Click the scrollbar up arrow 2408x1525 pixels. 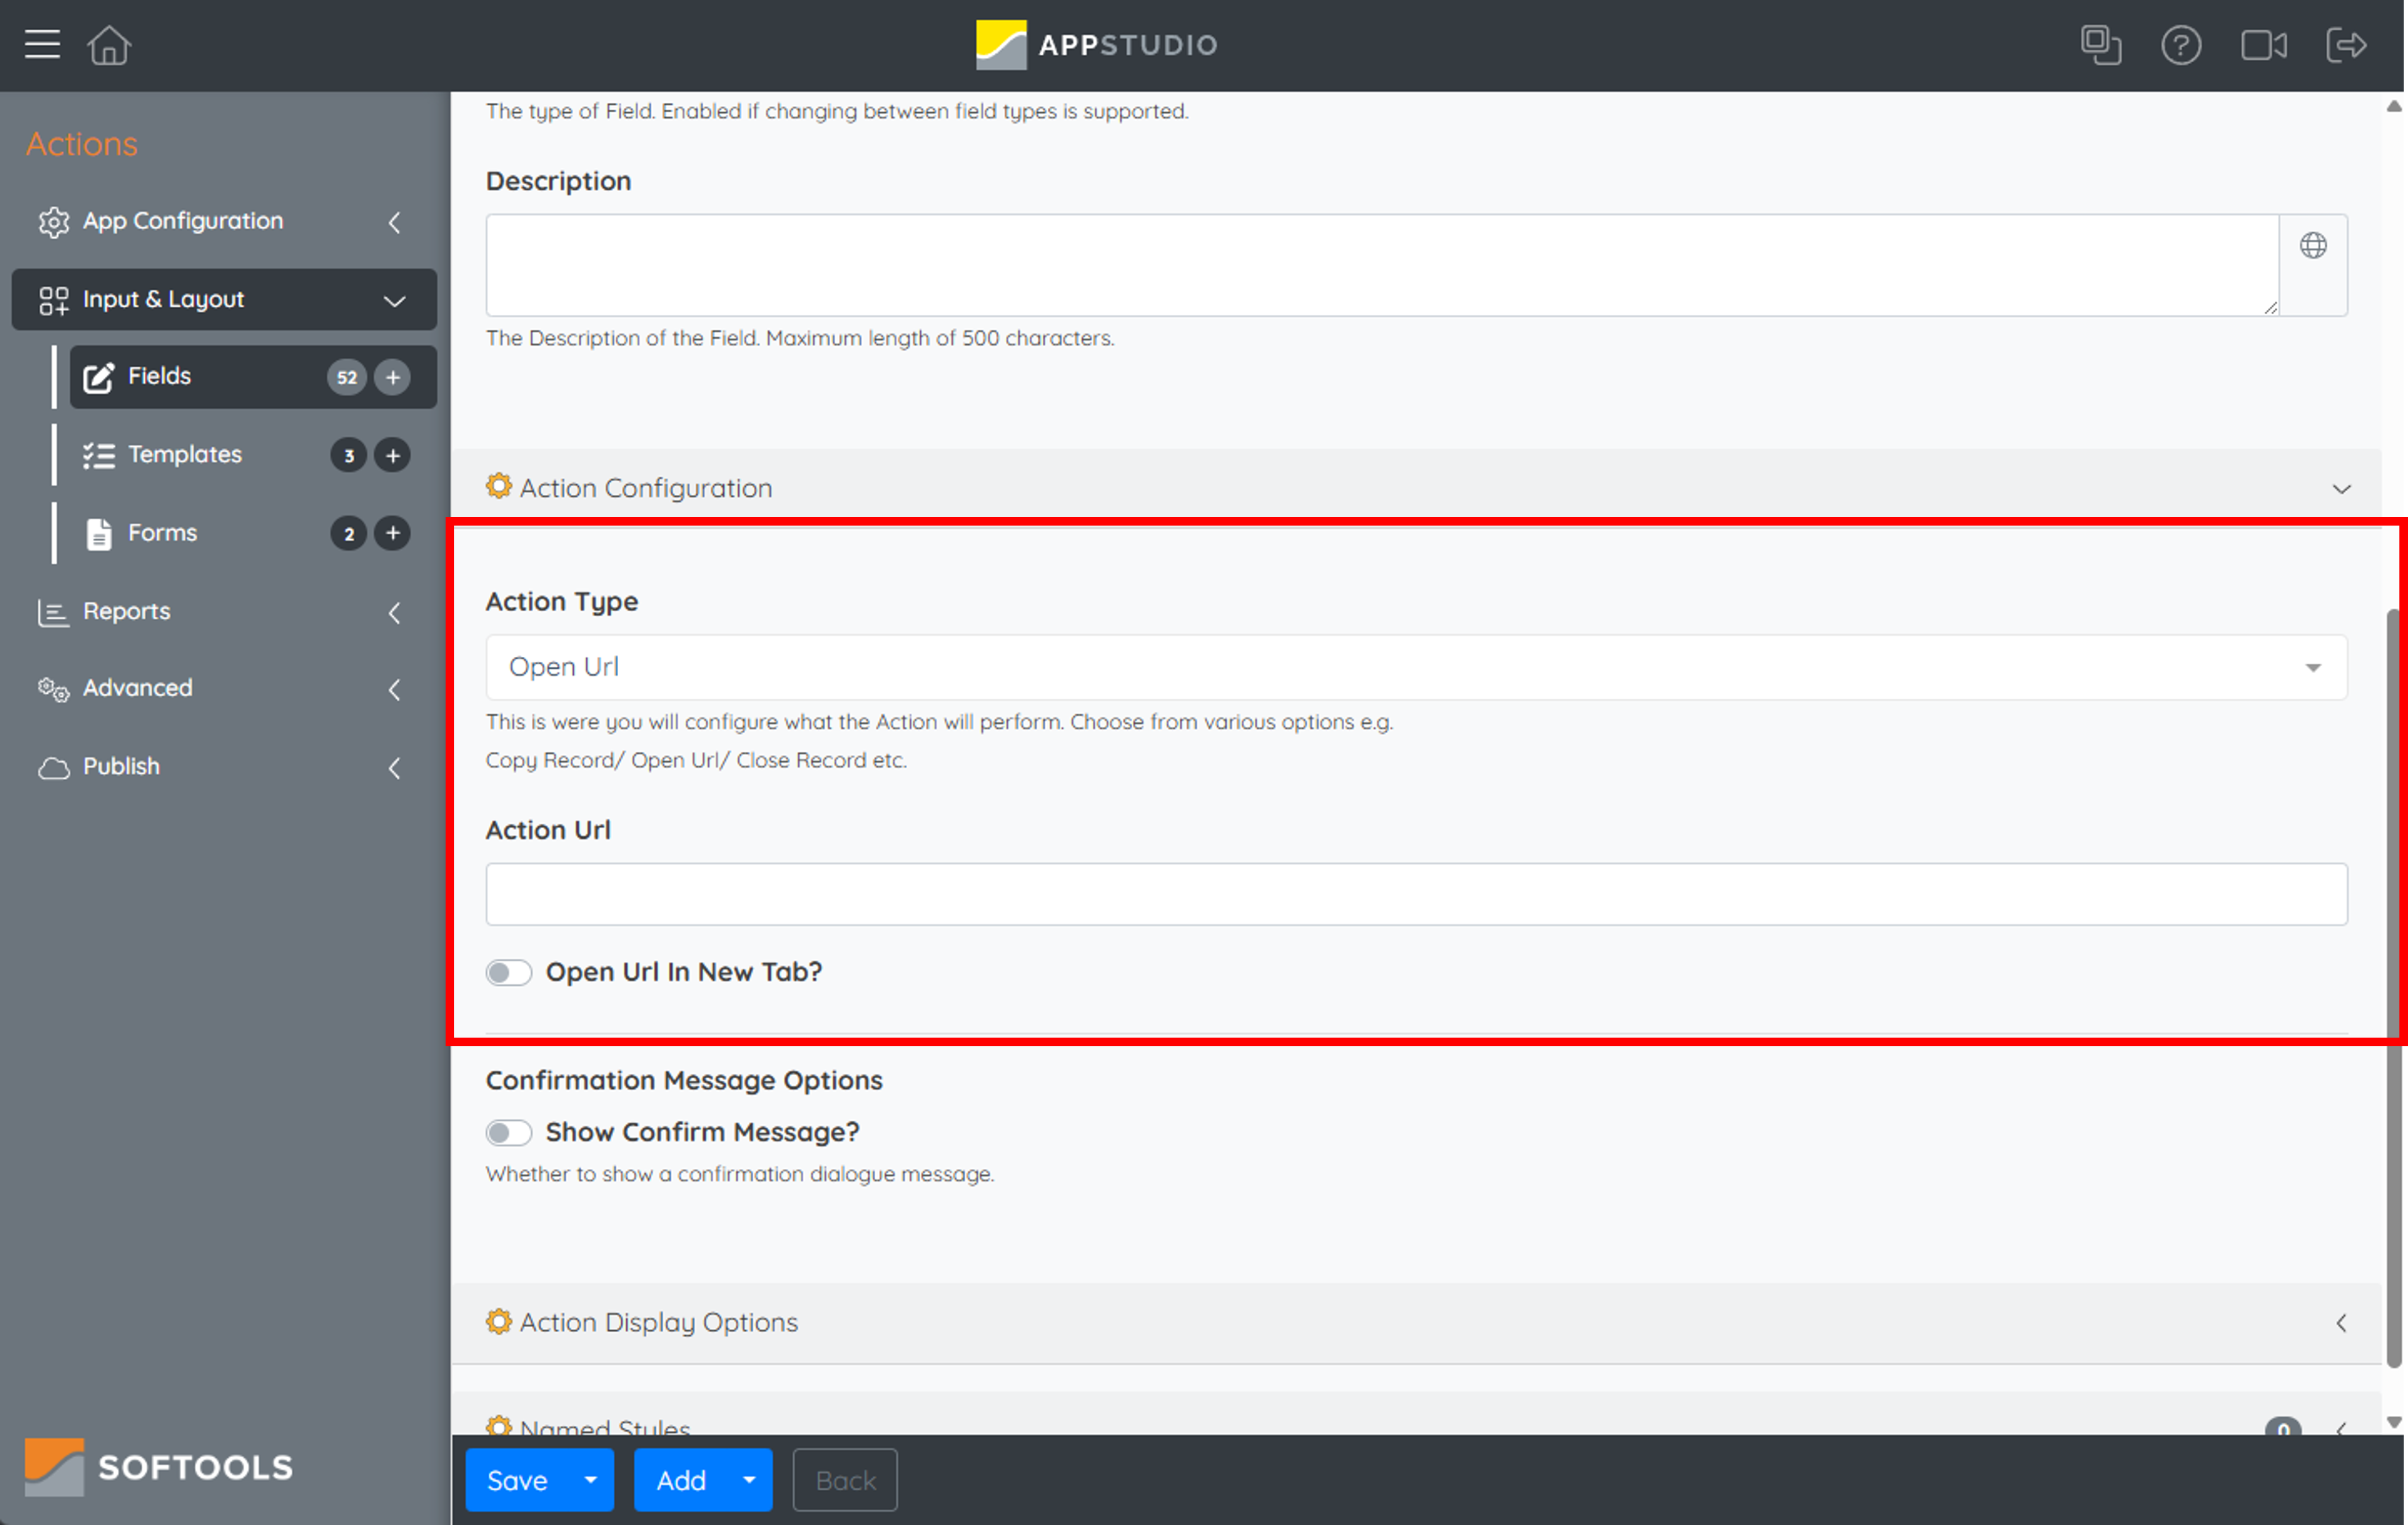pos(2393,106)
